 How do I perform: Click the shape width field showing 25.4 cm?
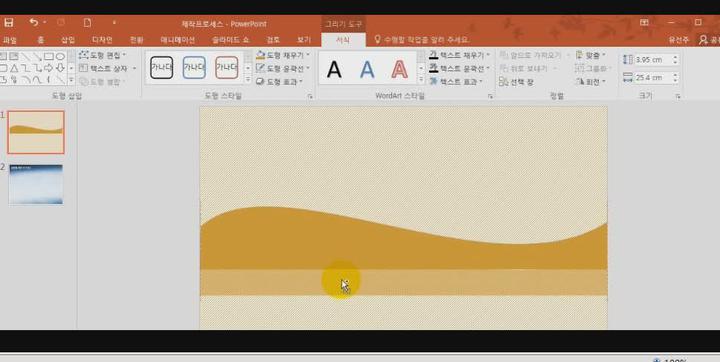point(652,78)
